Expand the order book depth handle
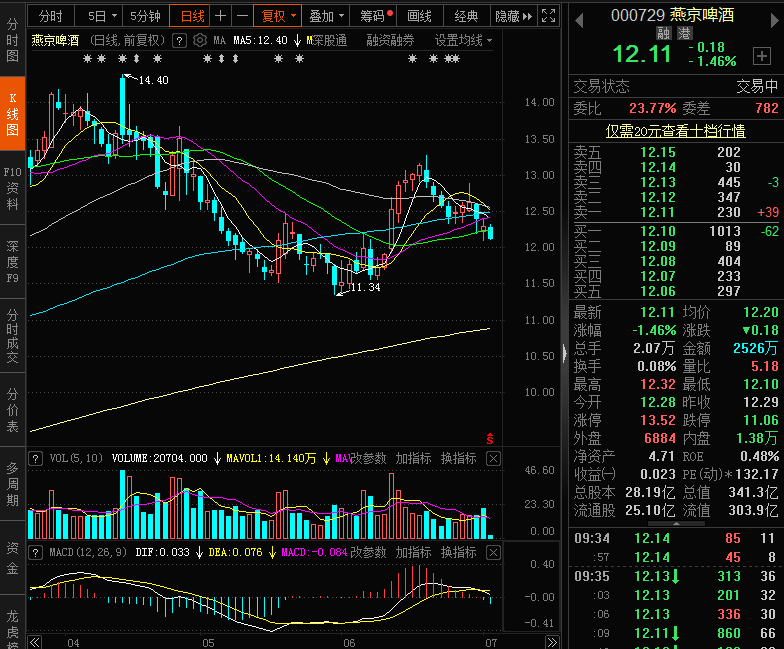784x649 pixels. 676,524
